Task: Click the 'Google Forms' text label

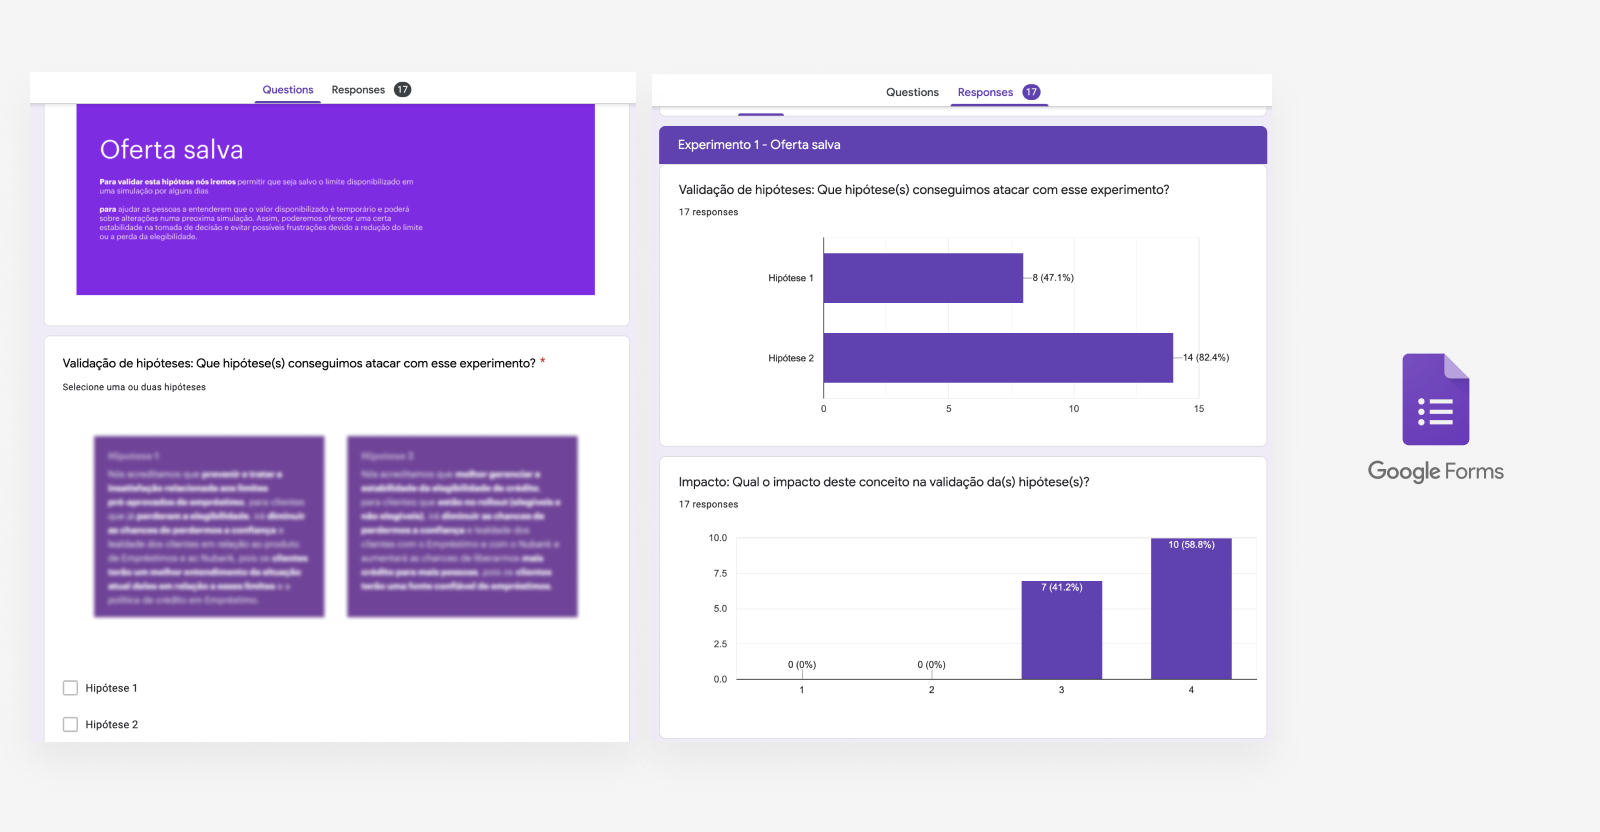Action: (1435, 471)
